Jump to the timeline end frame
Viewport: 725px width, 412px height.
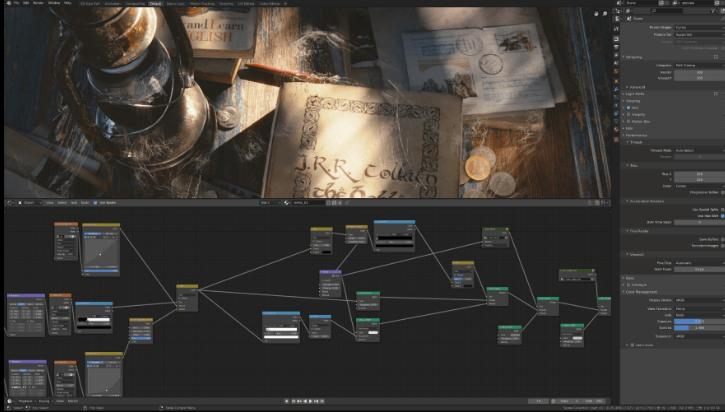[322, 401]
